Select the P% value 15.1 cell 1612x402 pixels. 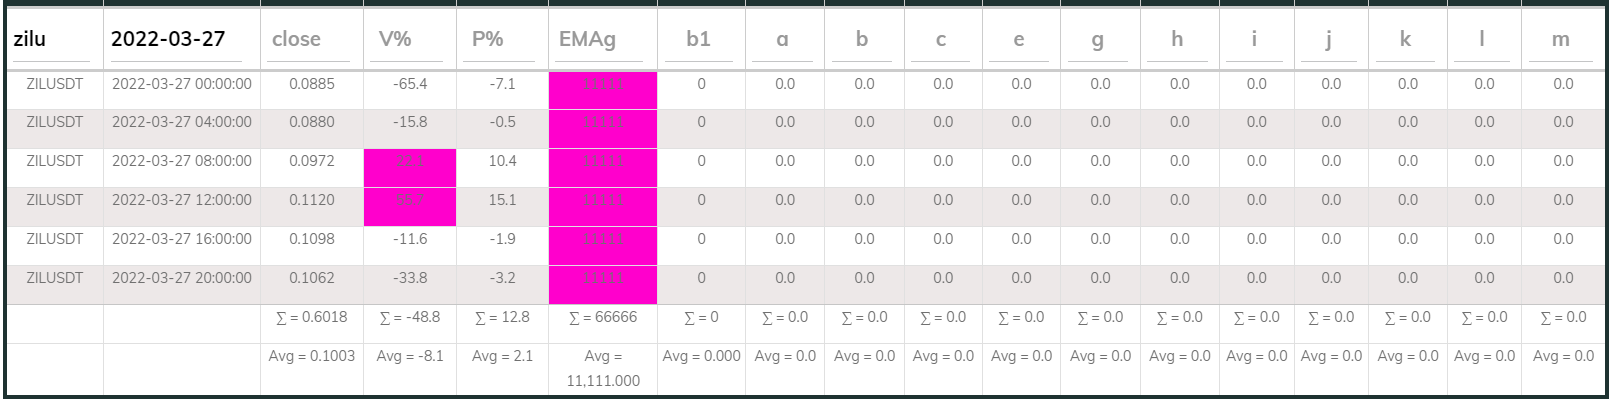[x=502, y=200]
